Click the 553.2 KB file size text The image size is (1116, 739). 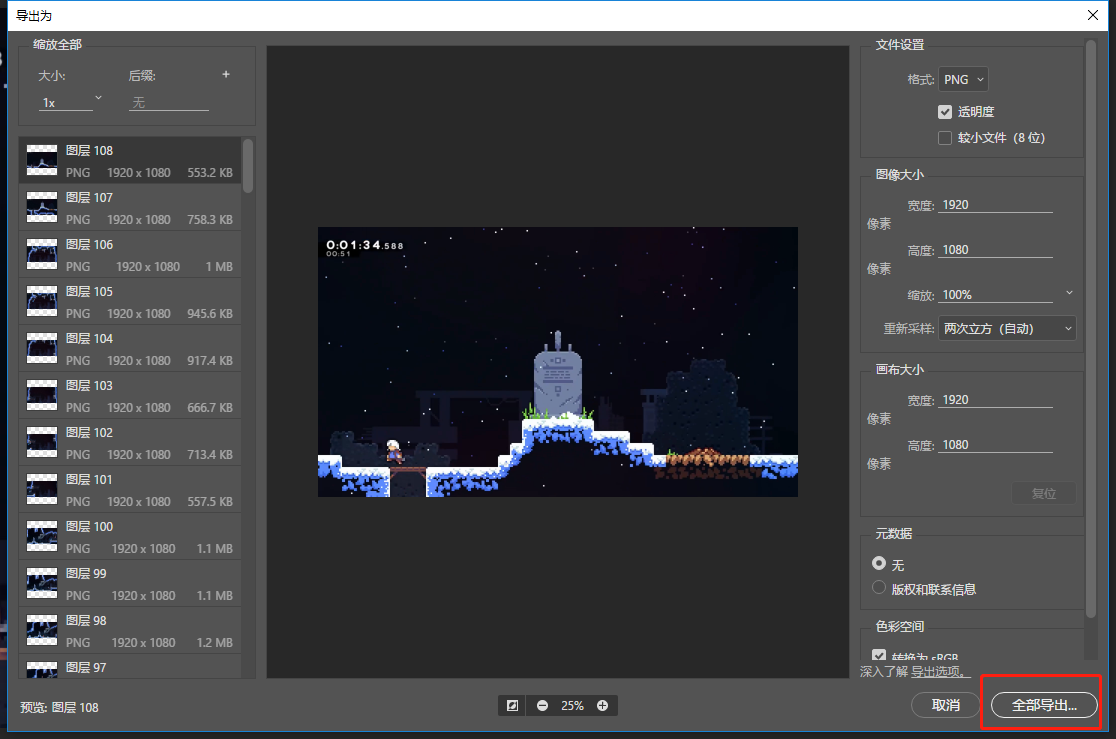point(210,172)
